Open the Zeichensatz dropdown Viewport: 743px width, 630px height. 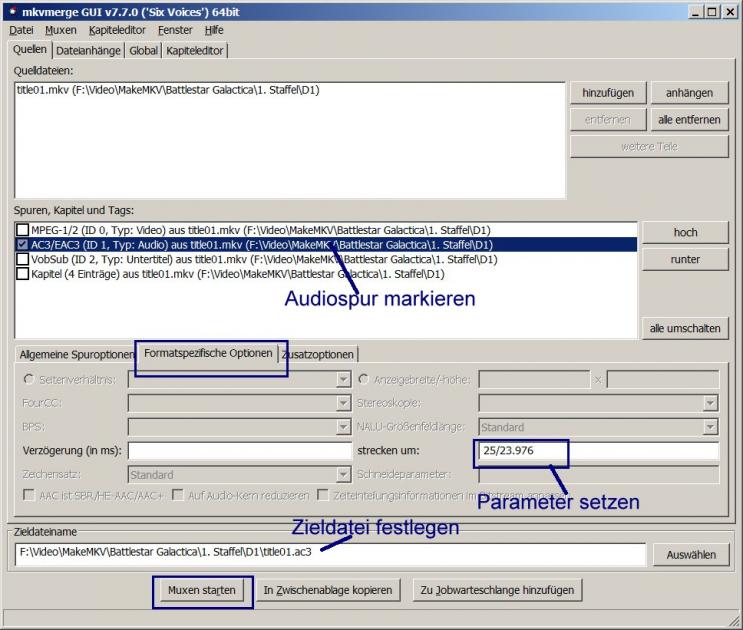[x=344, y=474]
